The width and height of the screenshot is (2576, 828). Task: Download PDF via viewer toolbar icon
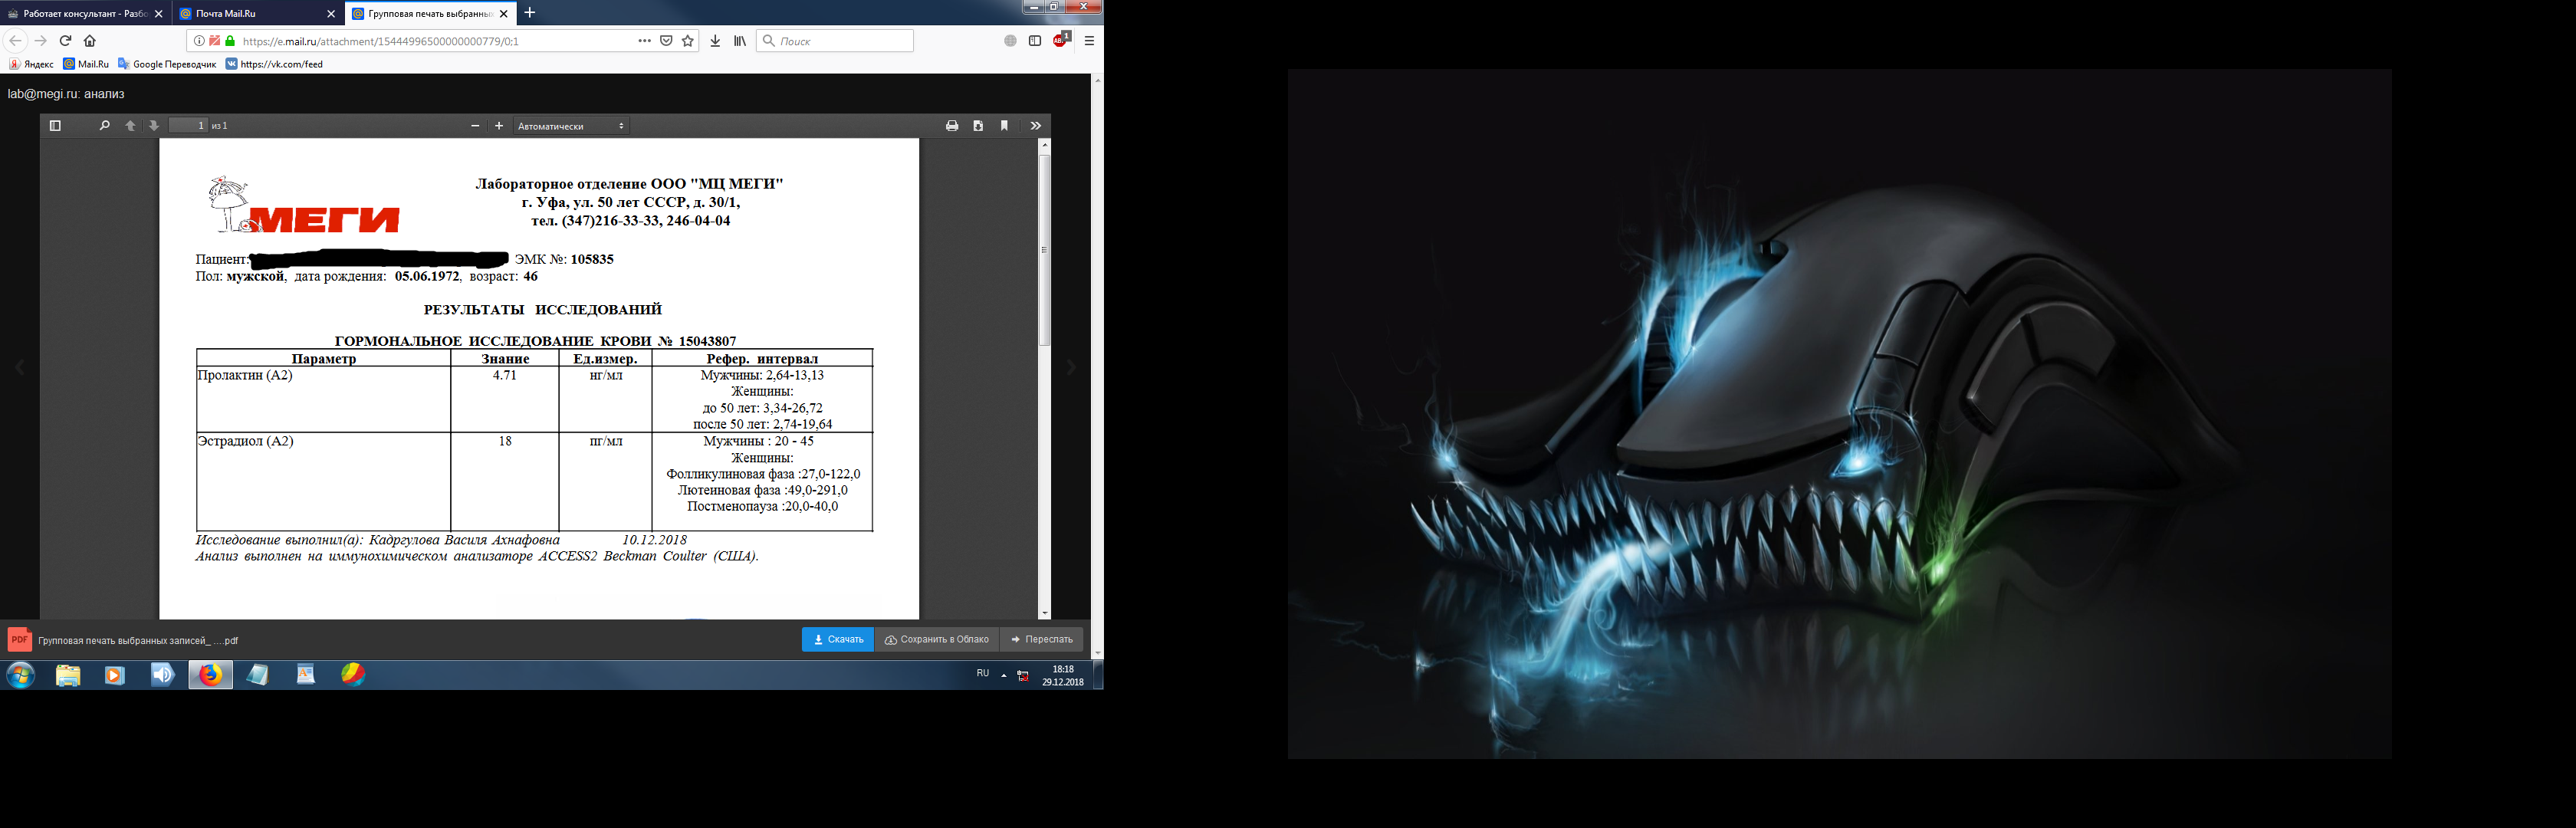(978, 126)
